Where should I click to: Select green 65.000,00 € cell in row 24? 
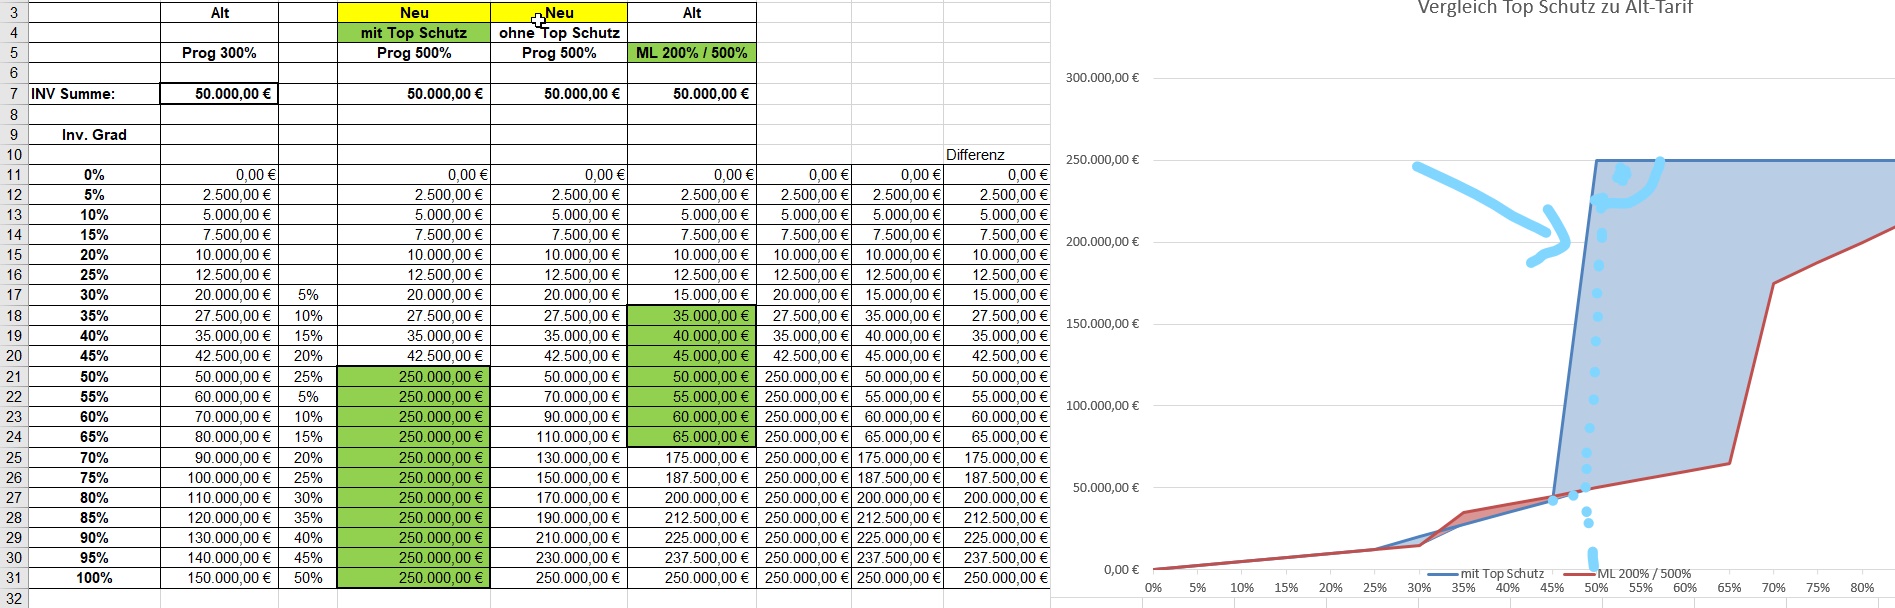pyautogui.click(x=692, y=437)
